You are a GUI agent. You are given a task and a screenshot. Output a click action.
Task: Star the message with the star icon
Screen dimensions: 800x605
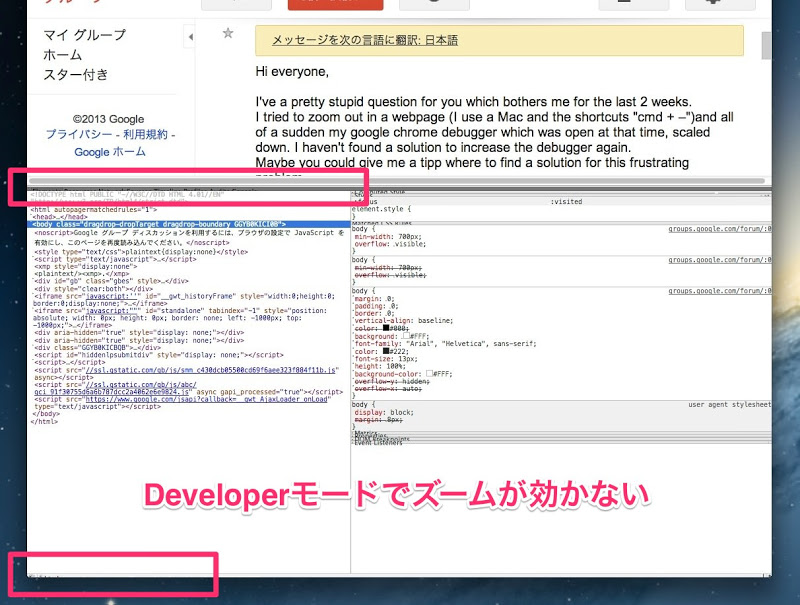(x=228, y=34)
